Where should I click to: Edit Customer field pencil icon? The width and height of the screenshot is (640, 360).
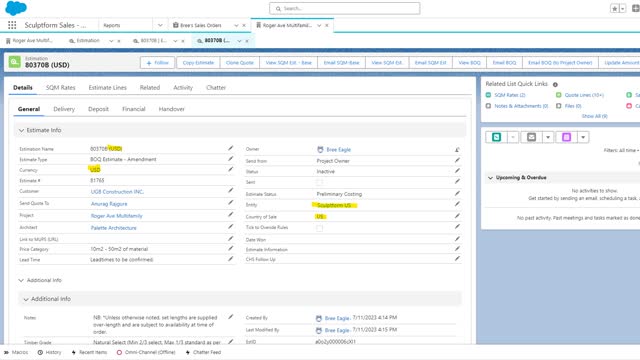[231, 191]
